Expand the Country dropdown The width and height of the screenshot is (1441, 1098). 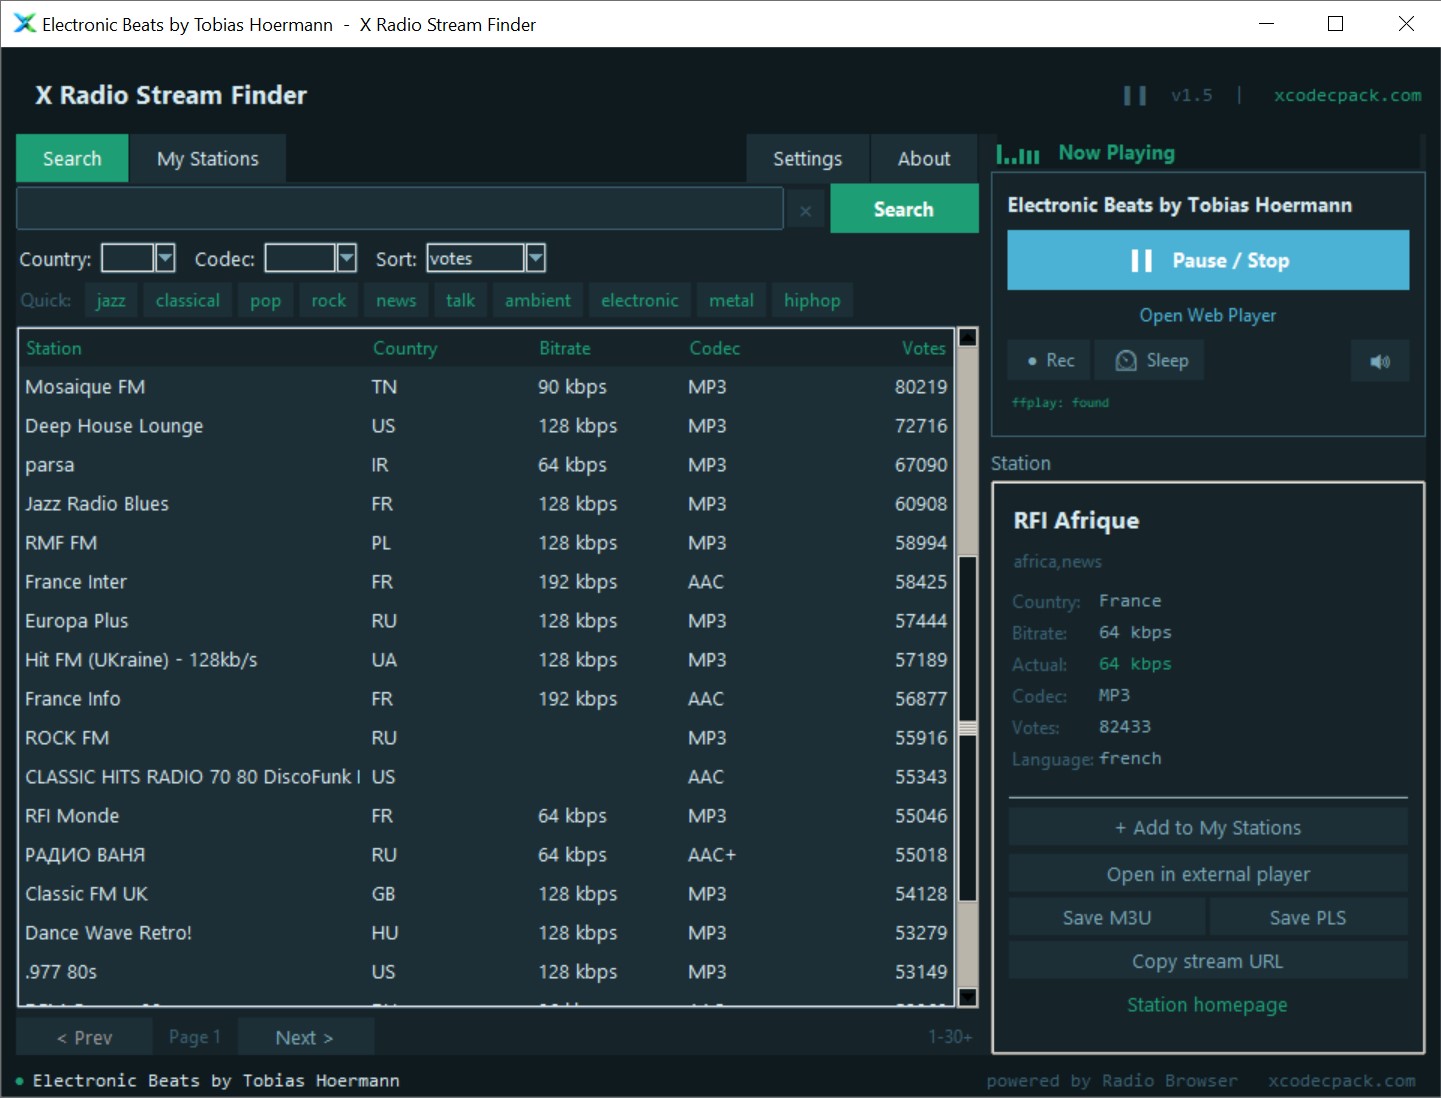tap(165, 259)
